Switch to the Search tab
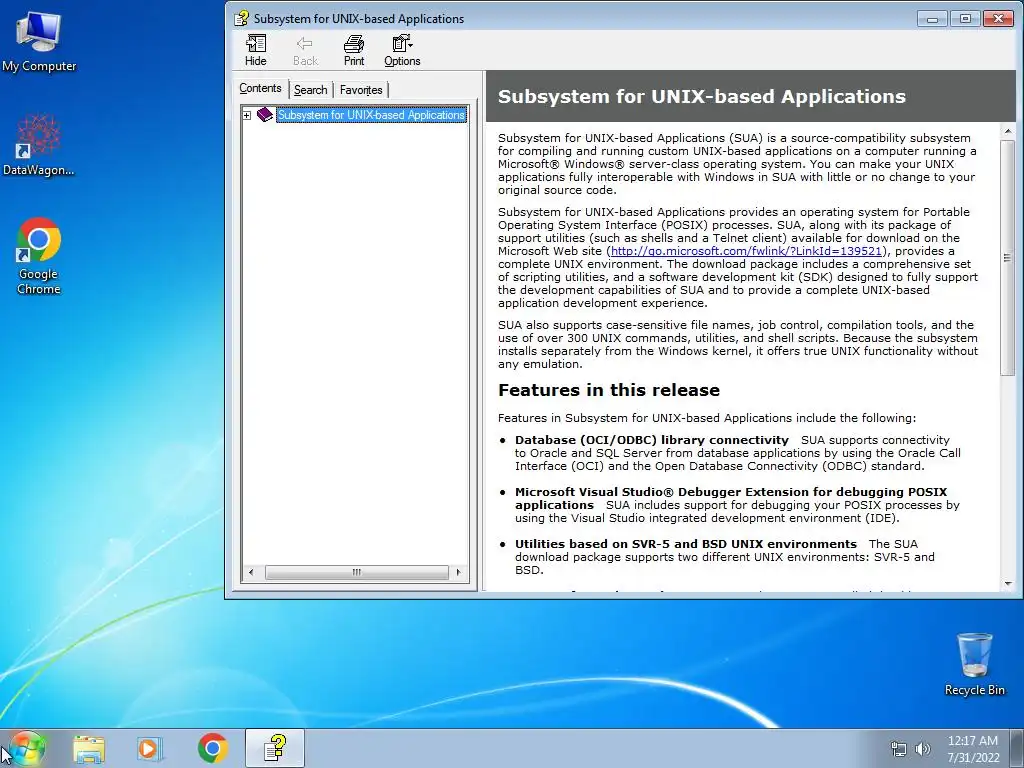This screenshot has height=768, width=1024. point(310,90)
